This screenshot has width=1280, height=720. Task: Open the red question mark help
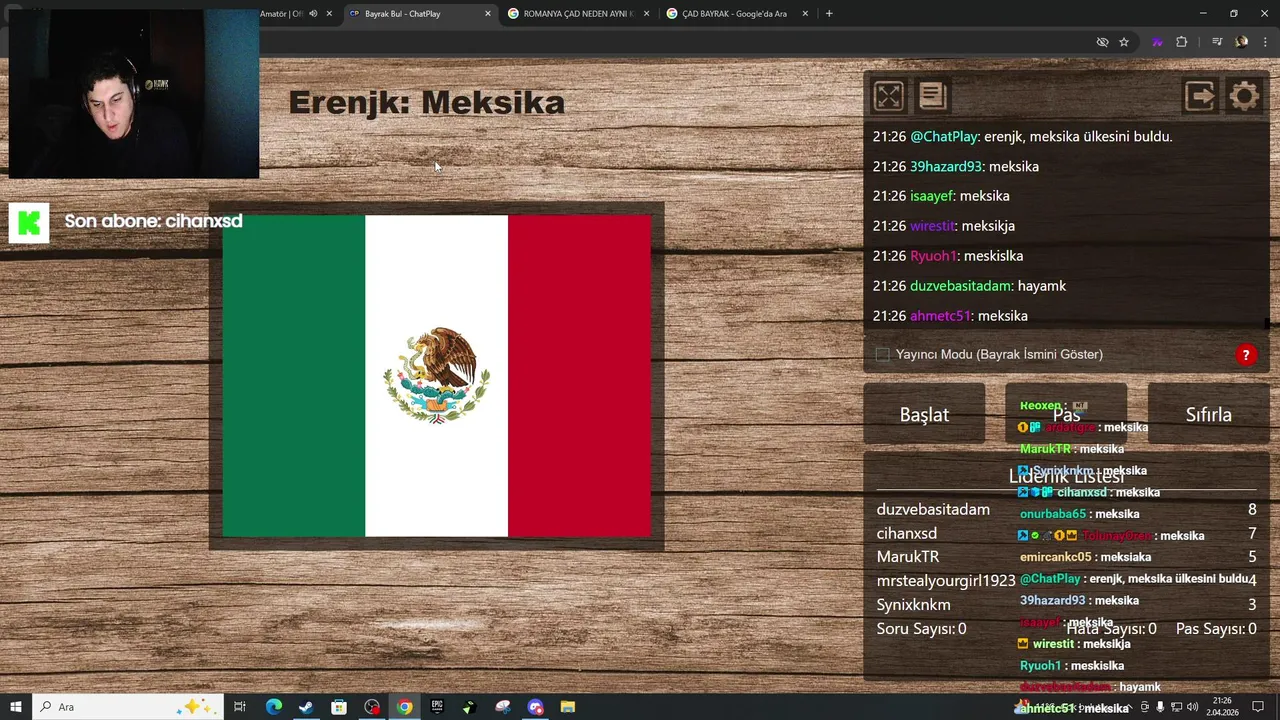click(1245, 355)
